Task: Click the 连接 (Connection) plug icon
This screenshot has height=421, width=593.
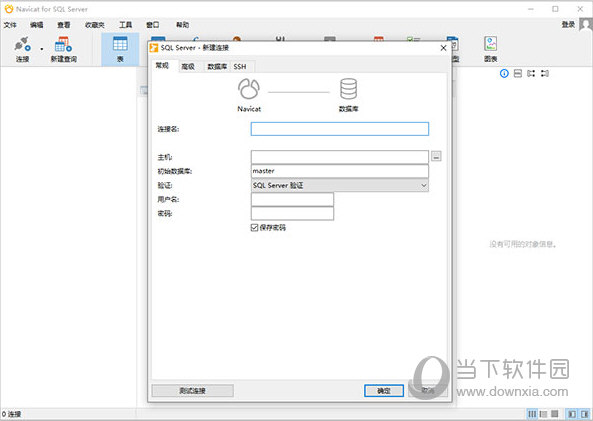Action: pyautogui.click(x=22, y=45)
